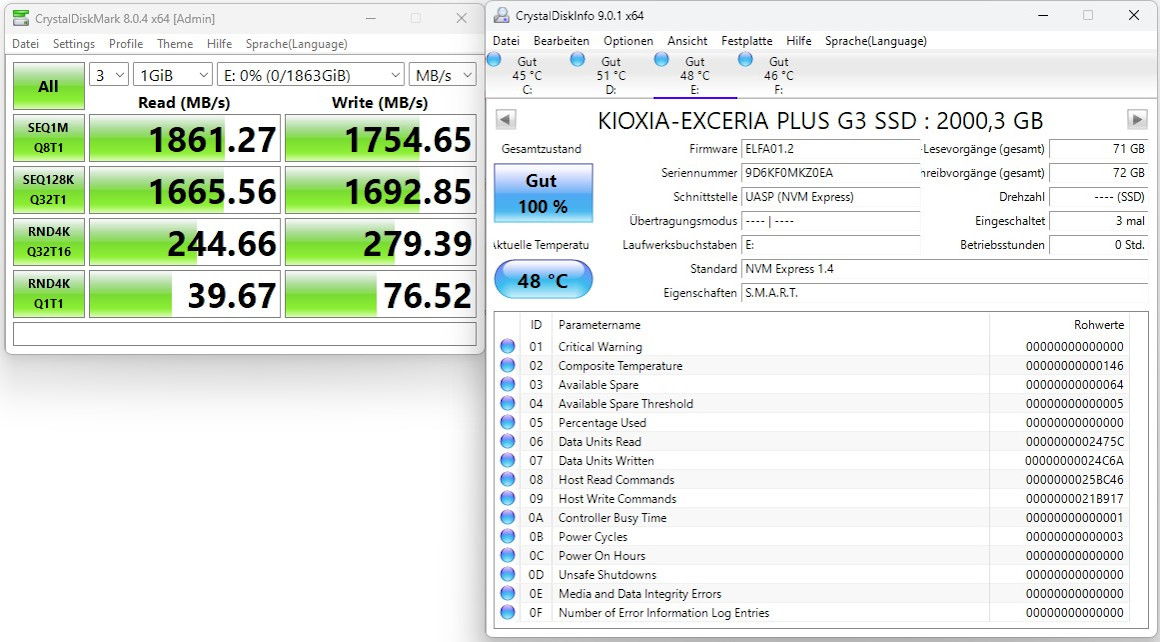Image resolution: width=1160 pixels, height=642 pixels.
Task: Open the MB/s unit dropdown
Action: click(x=441, y=75)
